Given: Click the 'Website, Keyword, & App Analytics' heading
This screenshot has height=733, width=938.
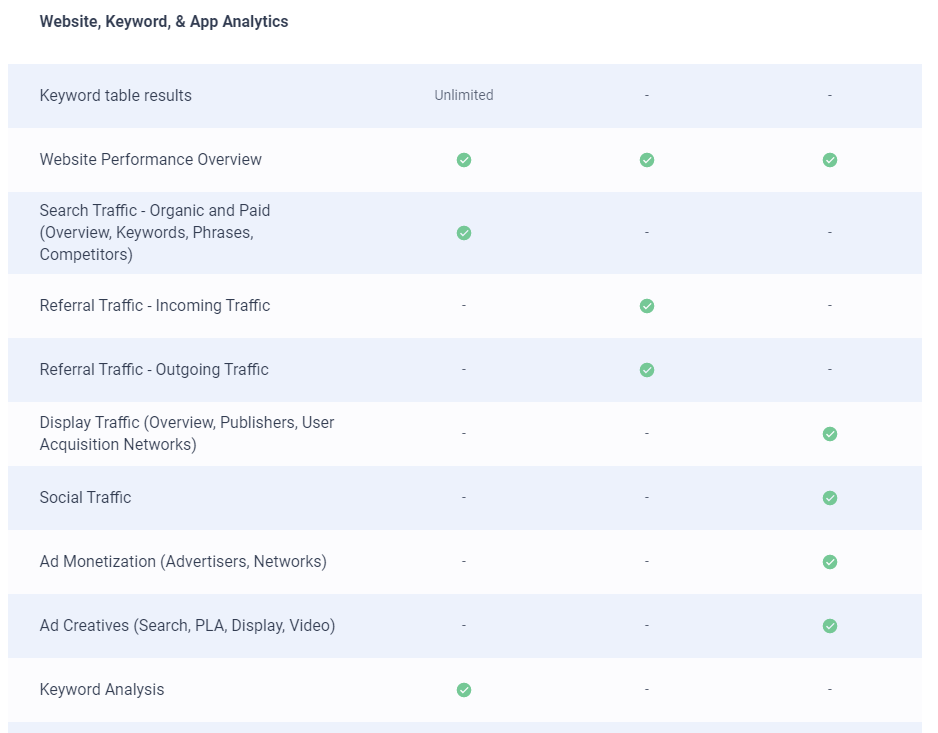Looking at the screenshot, I should pos(164,22).
